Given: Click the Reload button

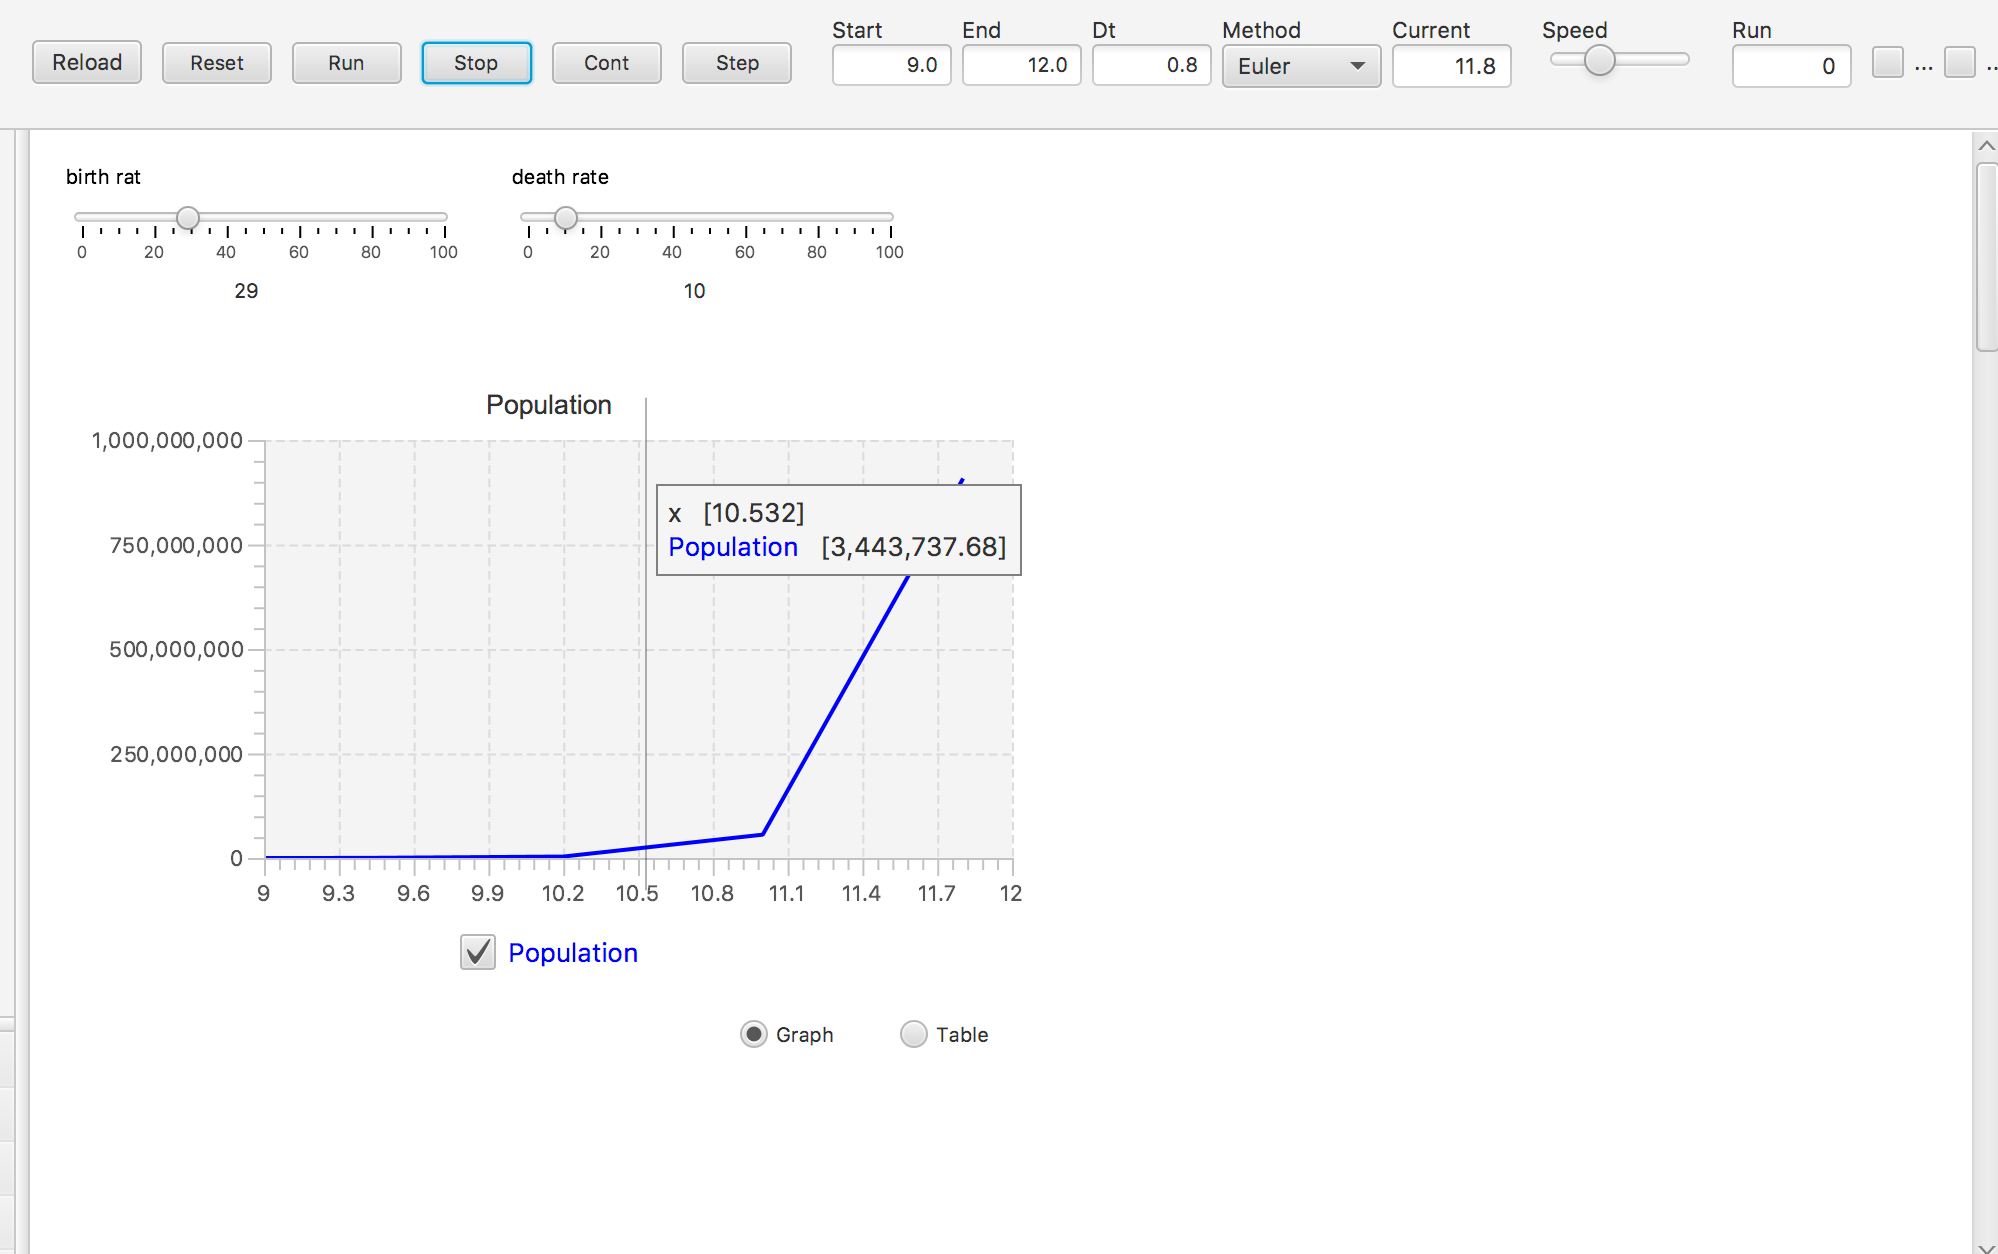Looking at the screenshot, I should [87, 63].
